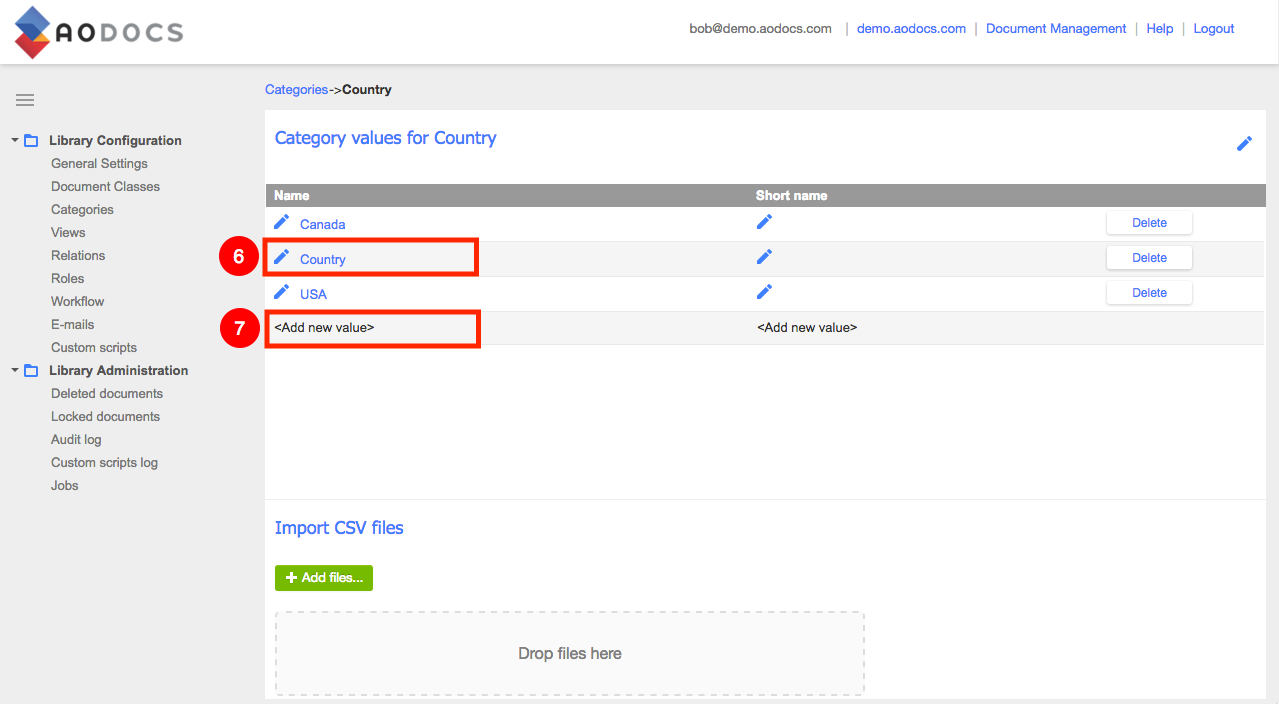Delete the Canada value
This screenshot has height=704, width=1279.
pyautogui.click(x=1149, y=223)
